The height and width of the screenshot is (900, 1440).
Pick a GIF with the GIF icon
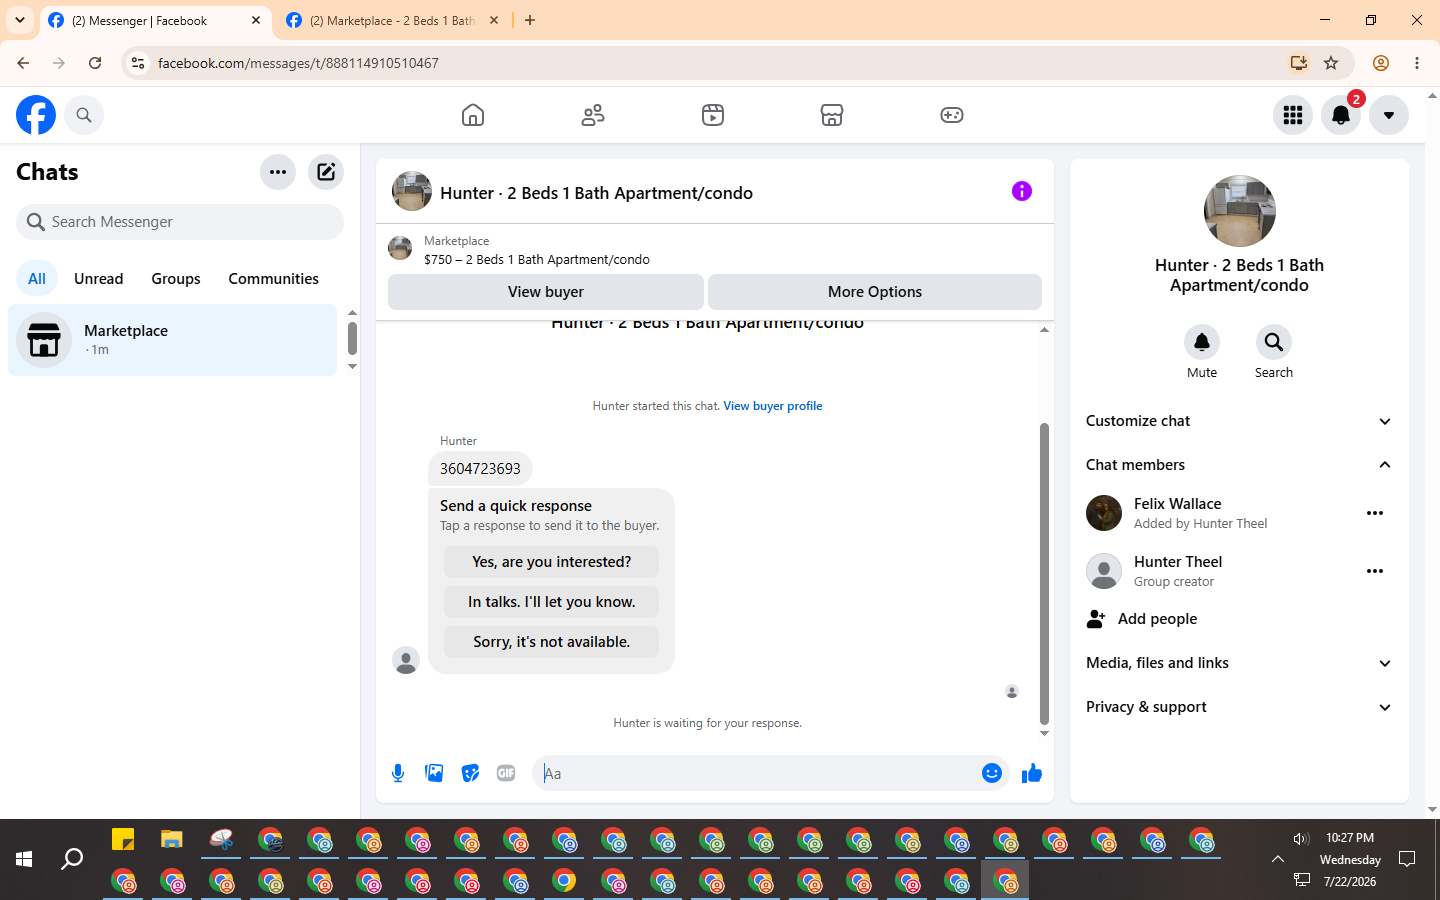(x=506, y=773)
